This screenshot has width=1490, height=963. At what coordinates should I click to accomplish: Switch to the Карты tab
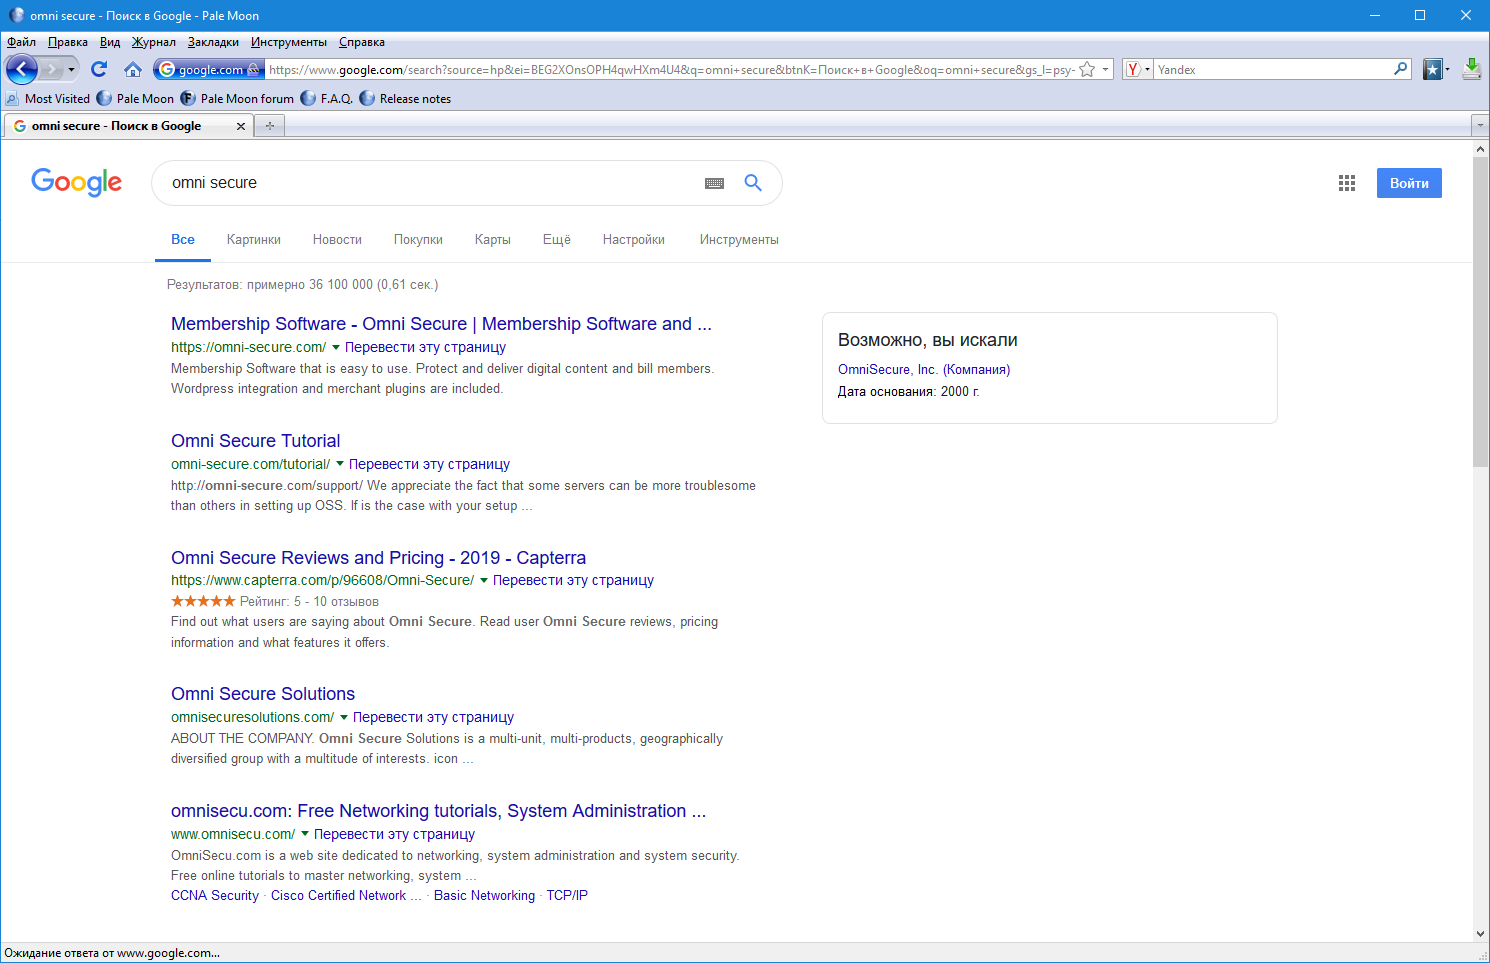coord(493,240)
